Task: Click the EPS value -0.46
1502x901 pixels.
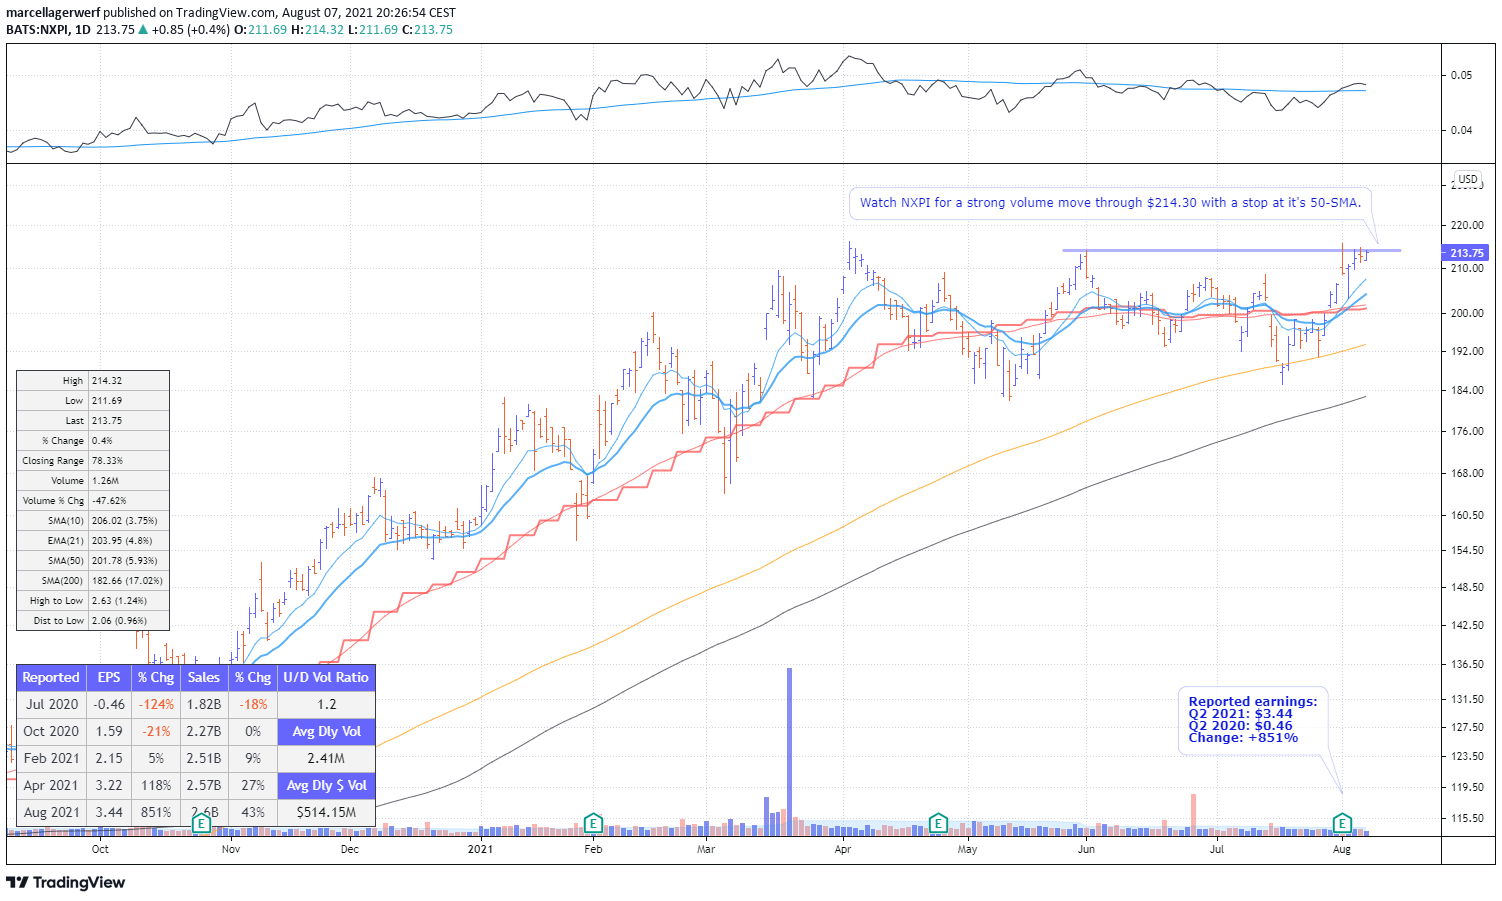Action: (x=109, y=705)
